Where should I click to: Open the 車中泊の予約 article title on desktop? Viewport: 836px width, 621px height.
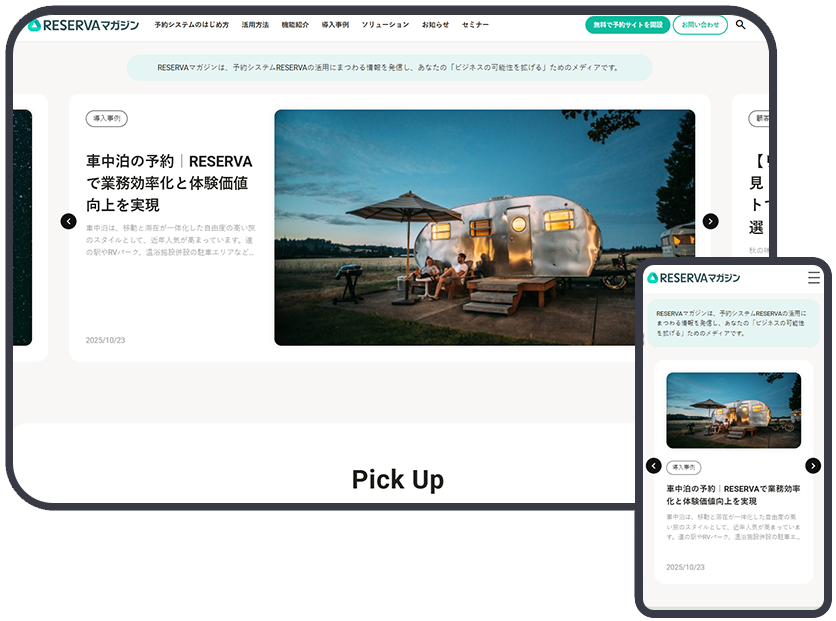pyautogui.click(x=168, y=183)
